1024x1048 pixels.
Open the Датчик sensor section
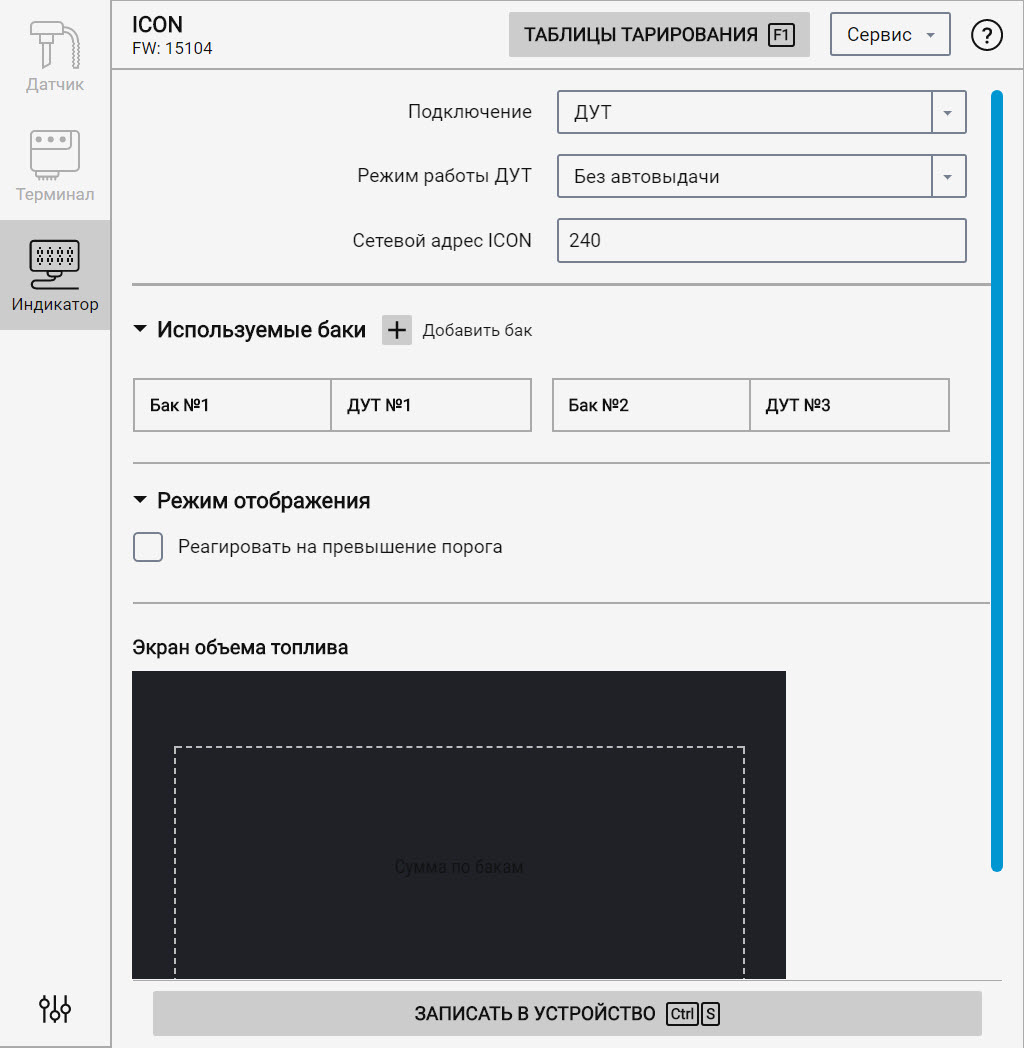[x=55, y=57]
